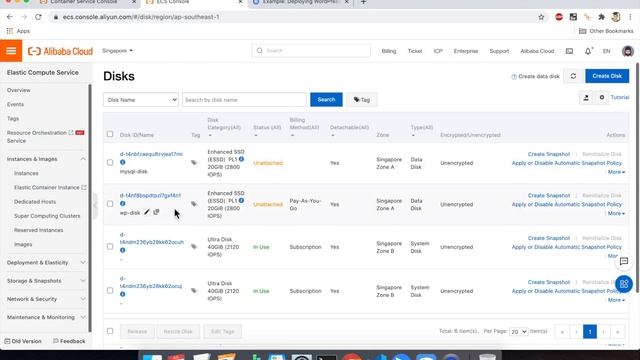Check the mysql-disk row checkbox
640x360 pixels.
click(110, 162)
